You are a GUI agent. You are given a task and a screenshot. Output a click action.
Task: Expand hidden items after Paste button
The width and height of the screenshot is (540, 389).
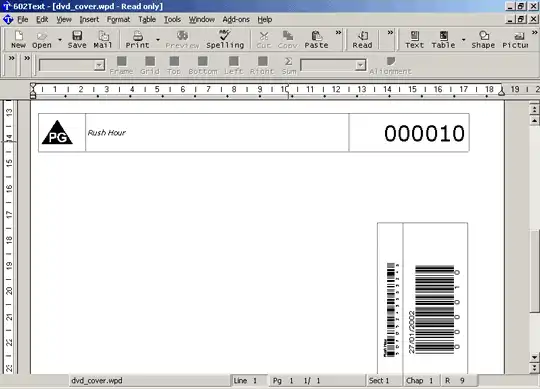[x=338, y=33]
